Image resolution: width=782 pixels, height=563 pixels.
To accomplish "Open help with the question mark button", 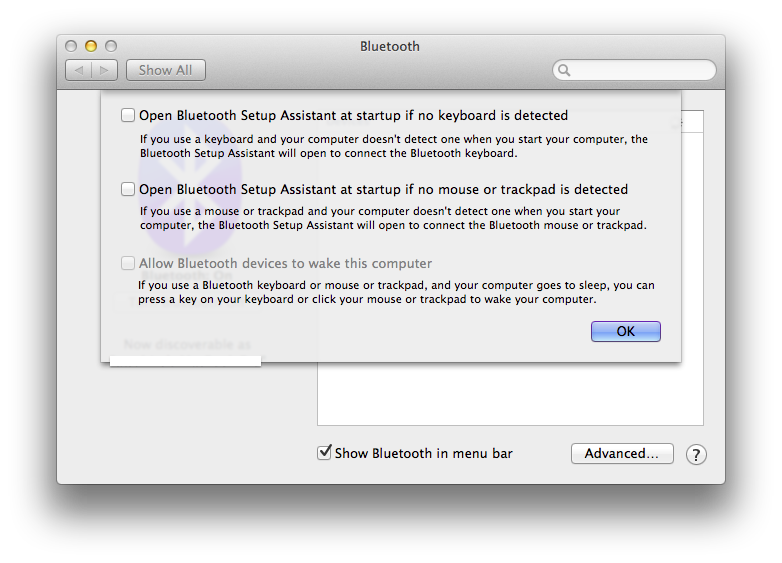I will pyautogui.click(x=696, y=454).
